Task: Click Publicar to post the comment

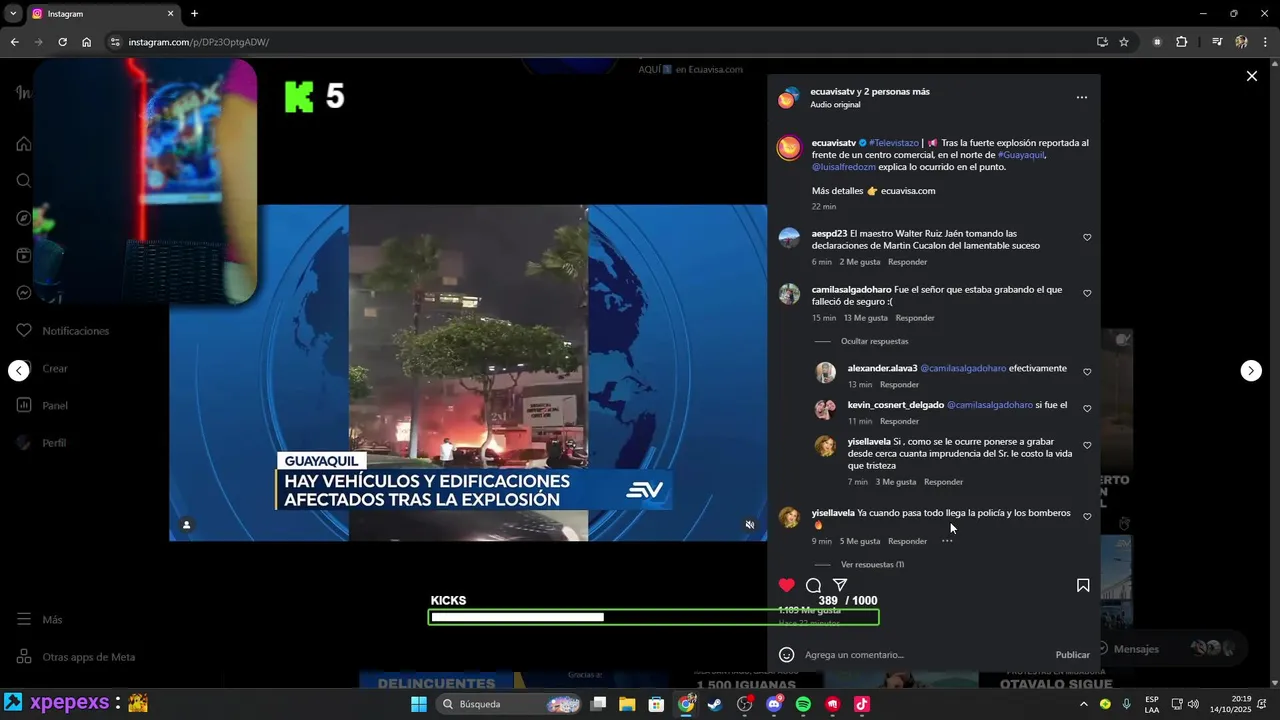Action: click(1072, 655)
